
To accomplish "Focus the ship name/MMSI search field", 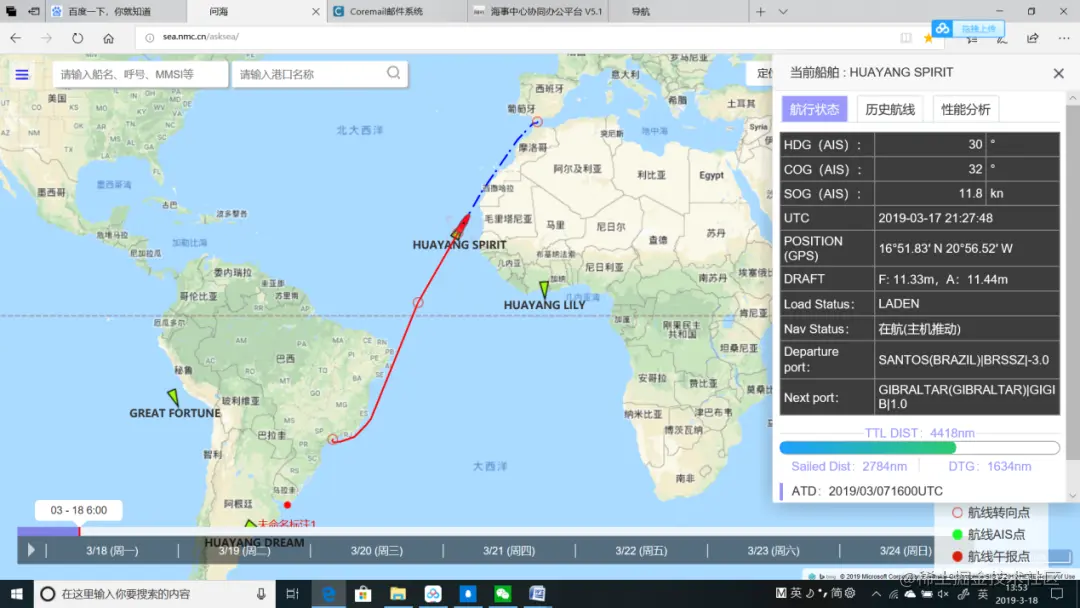I will pos(140,74).
